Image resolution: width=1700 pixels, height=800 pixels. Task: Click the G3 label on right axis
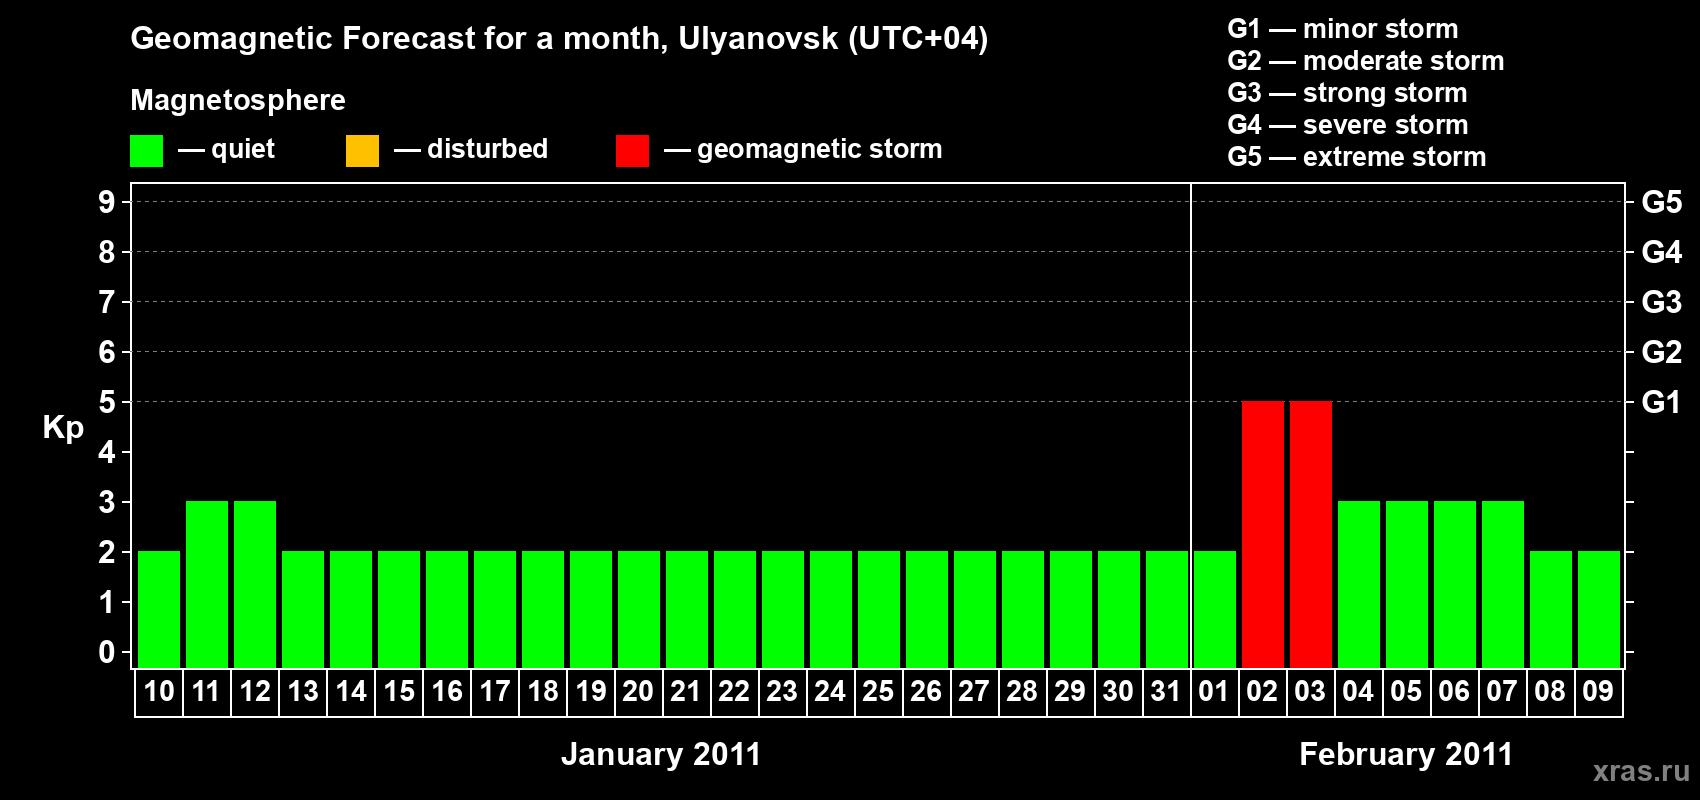click(x=1662, y=302)
